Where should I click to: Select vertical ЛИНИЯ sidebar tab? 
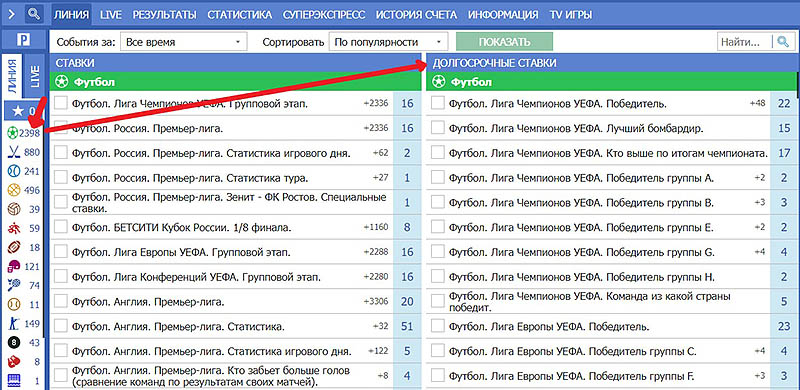(x=12, y=76)
